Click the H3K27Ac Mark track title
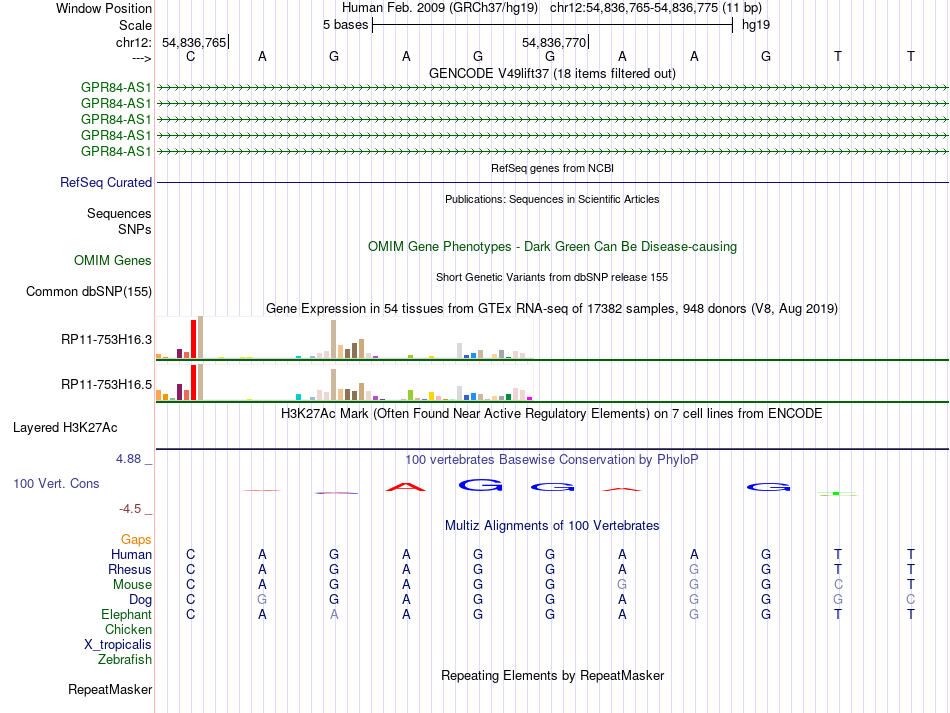 [x=552, y=414]
